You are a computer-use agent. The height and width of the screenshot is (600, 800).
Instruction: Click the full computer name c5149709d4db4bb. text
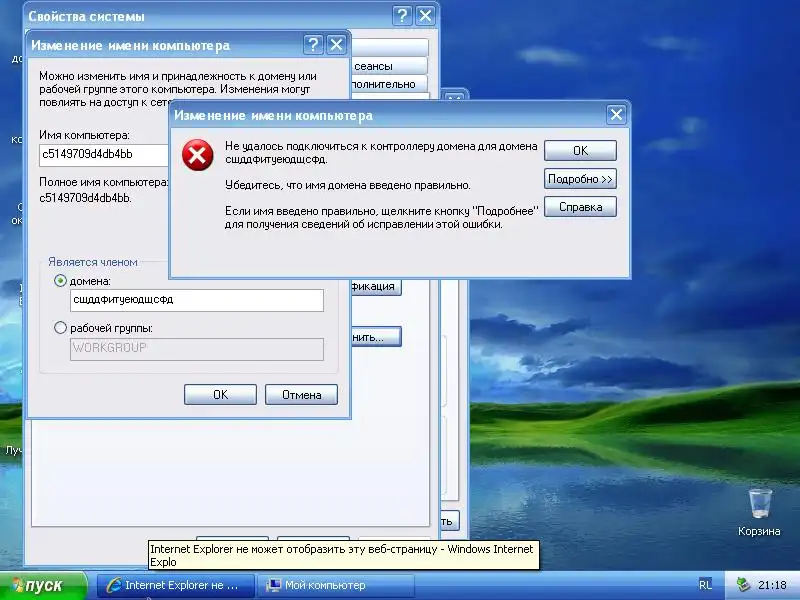86,198
